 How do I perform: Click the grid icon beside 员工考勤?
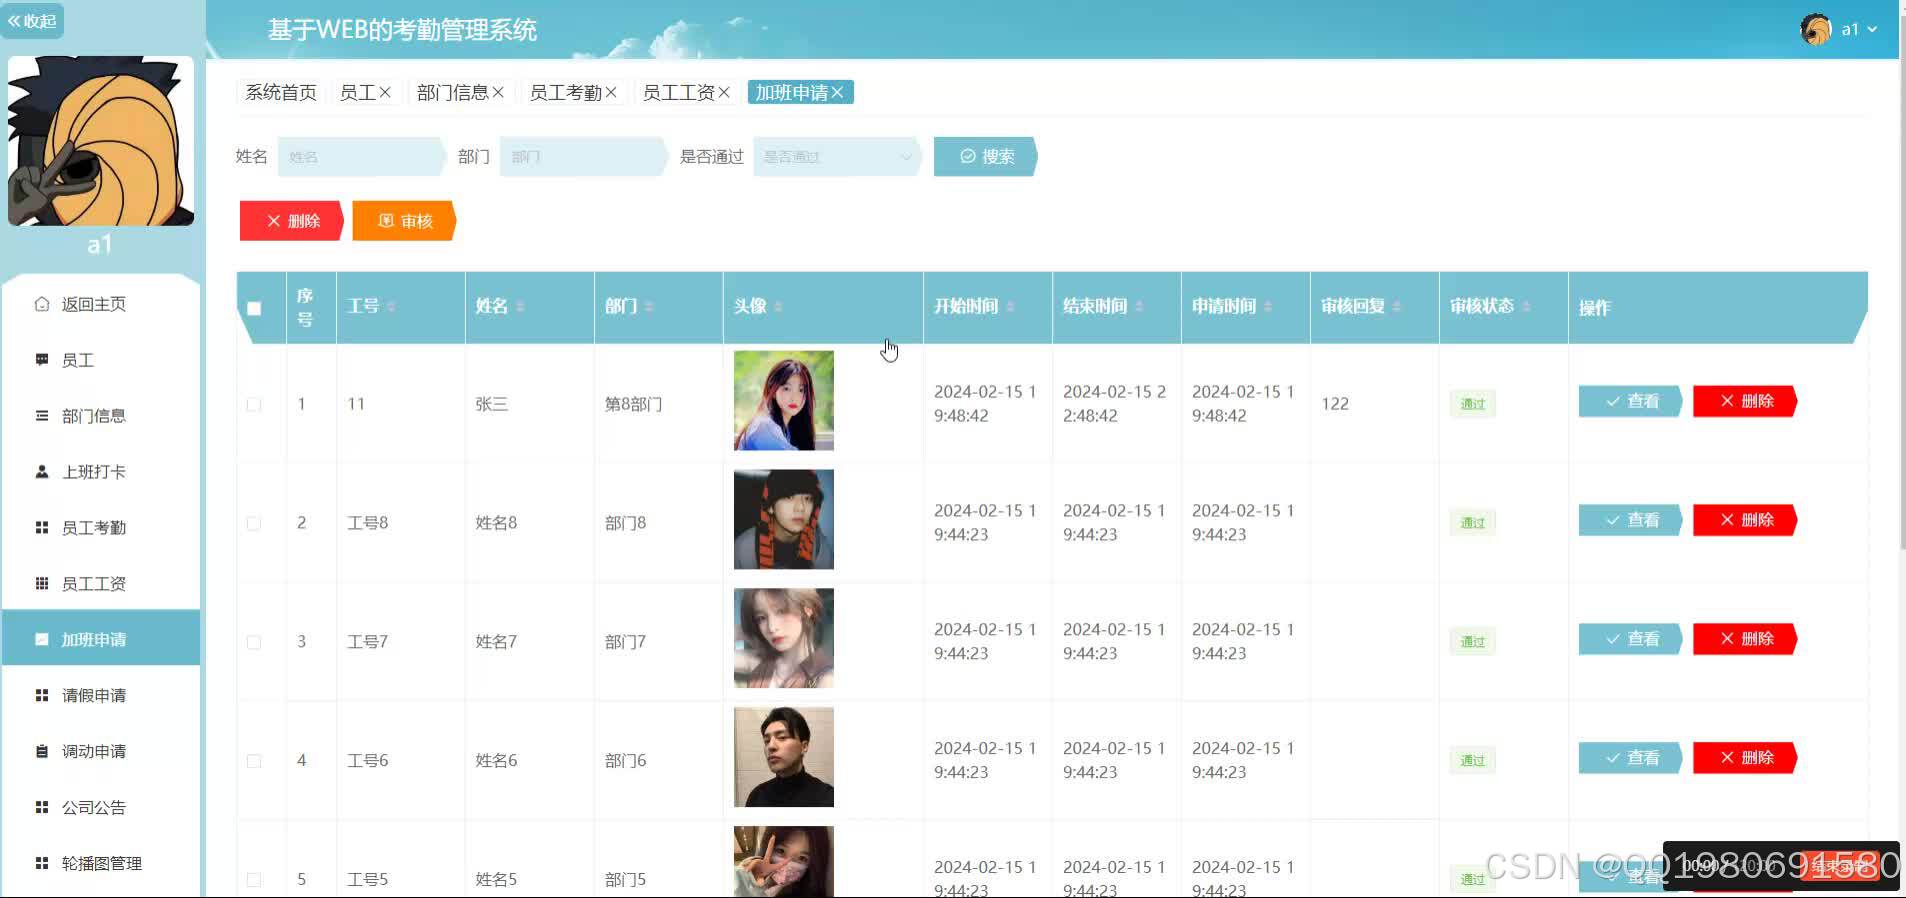42,527
